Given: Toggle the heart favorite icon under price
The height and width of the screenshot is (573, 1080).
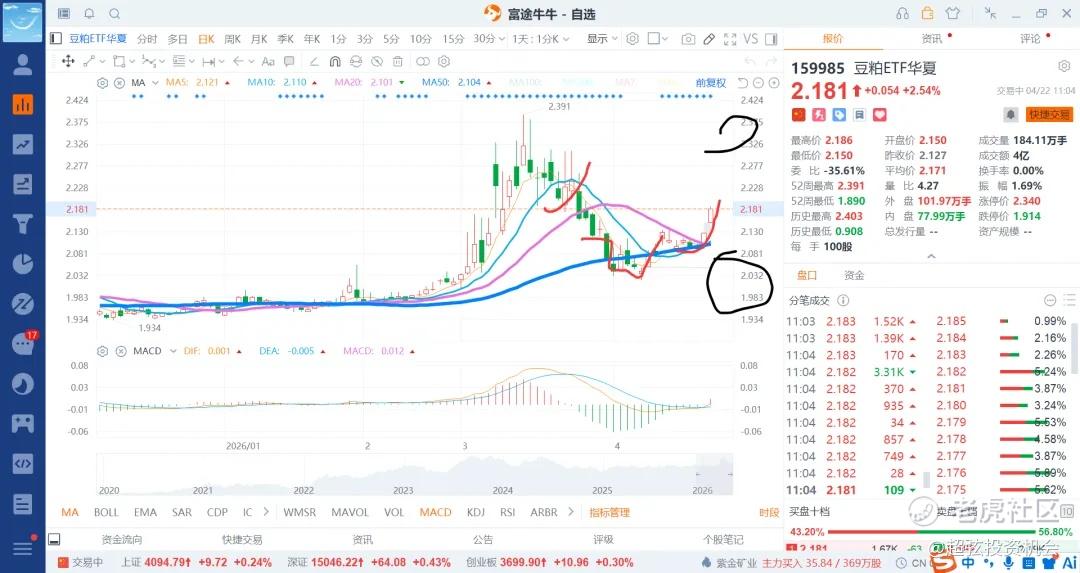Looking at the screenshot, I should (x=880, y=114).
